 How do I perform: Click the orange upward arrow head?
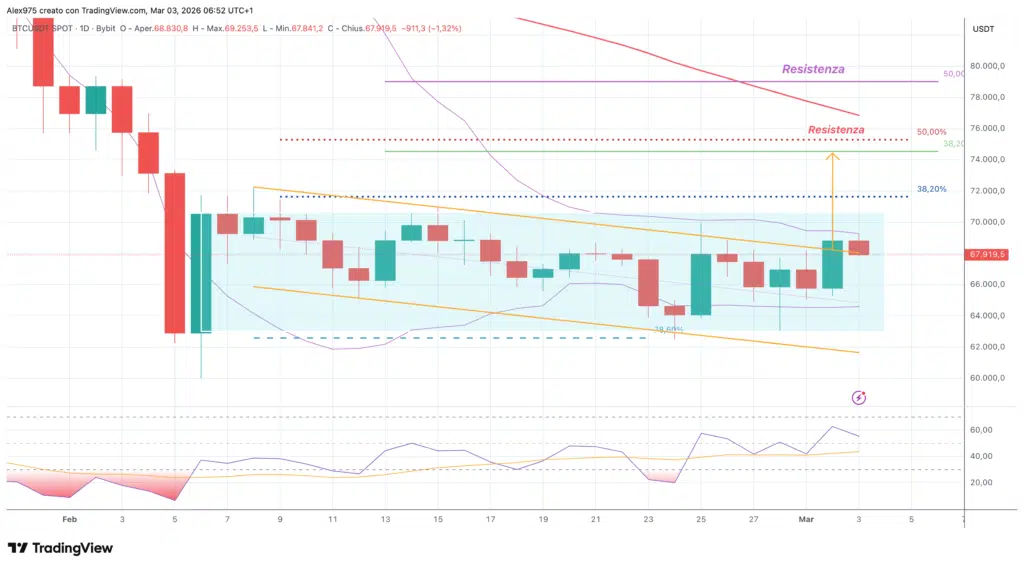coord(832,156)
